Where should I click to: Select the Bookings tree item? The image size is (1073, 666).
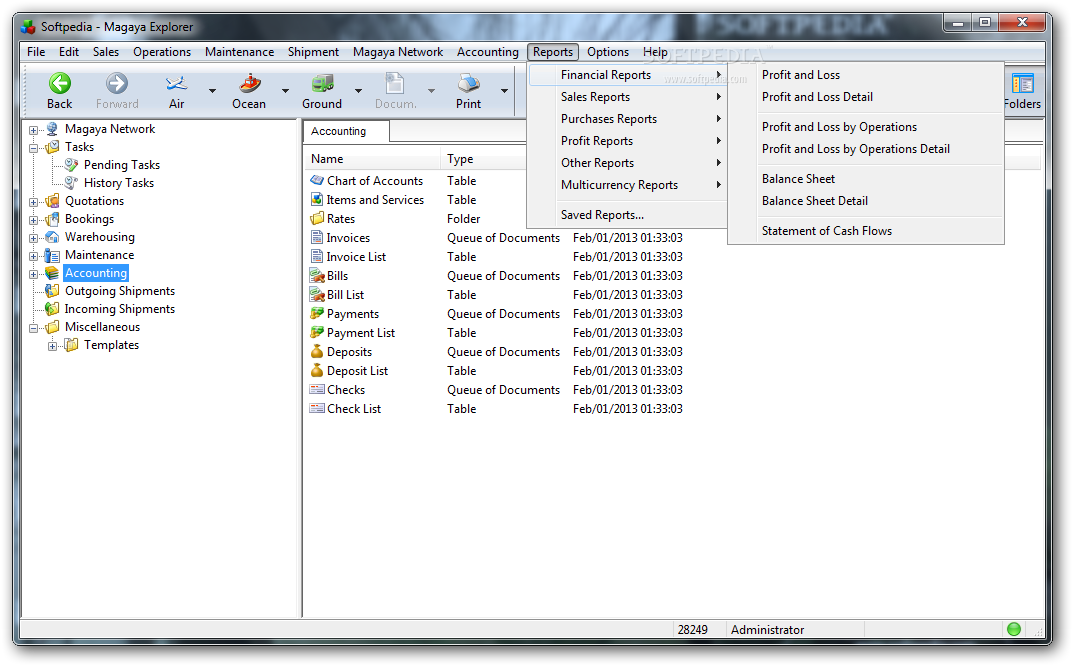coord(89,219)
